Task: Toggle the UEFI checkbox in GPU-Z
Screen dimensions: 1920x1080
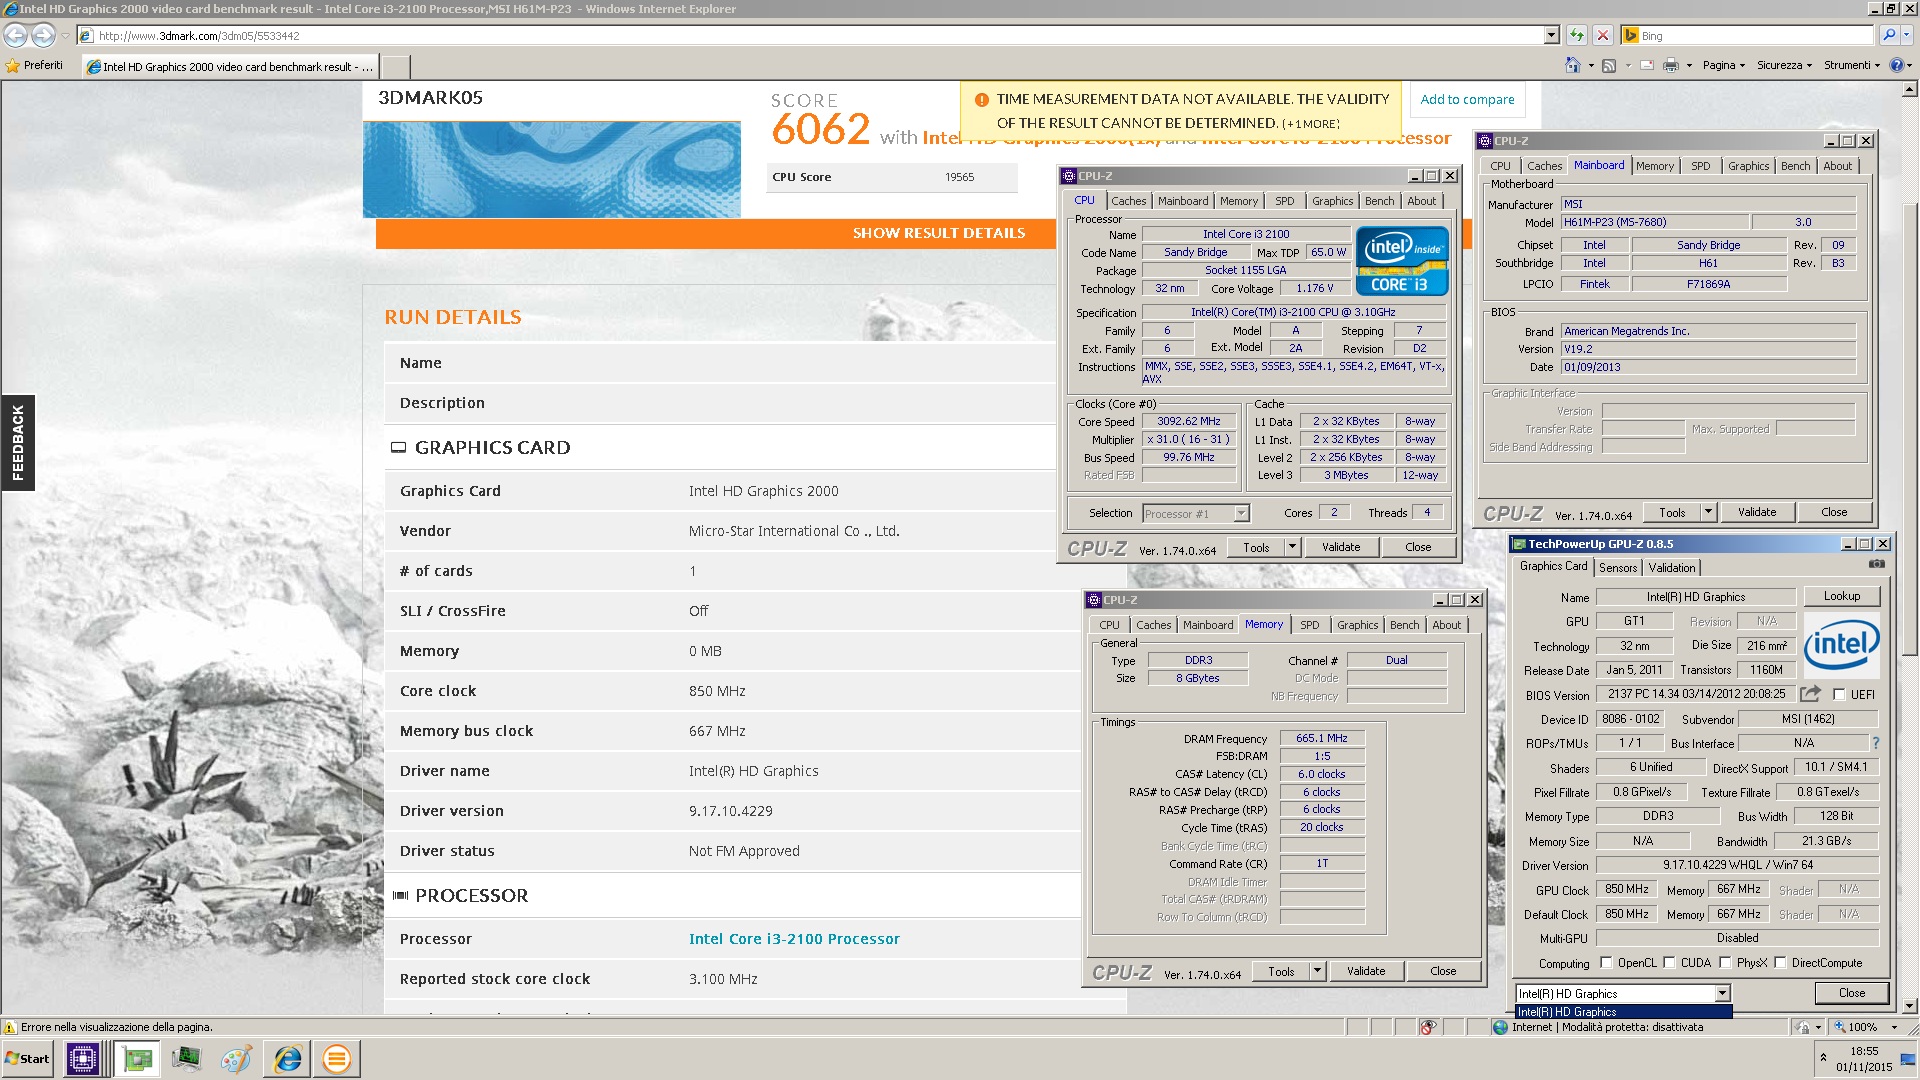Action: [x=1839, y=694]
